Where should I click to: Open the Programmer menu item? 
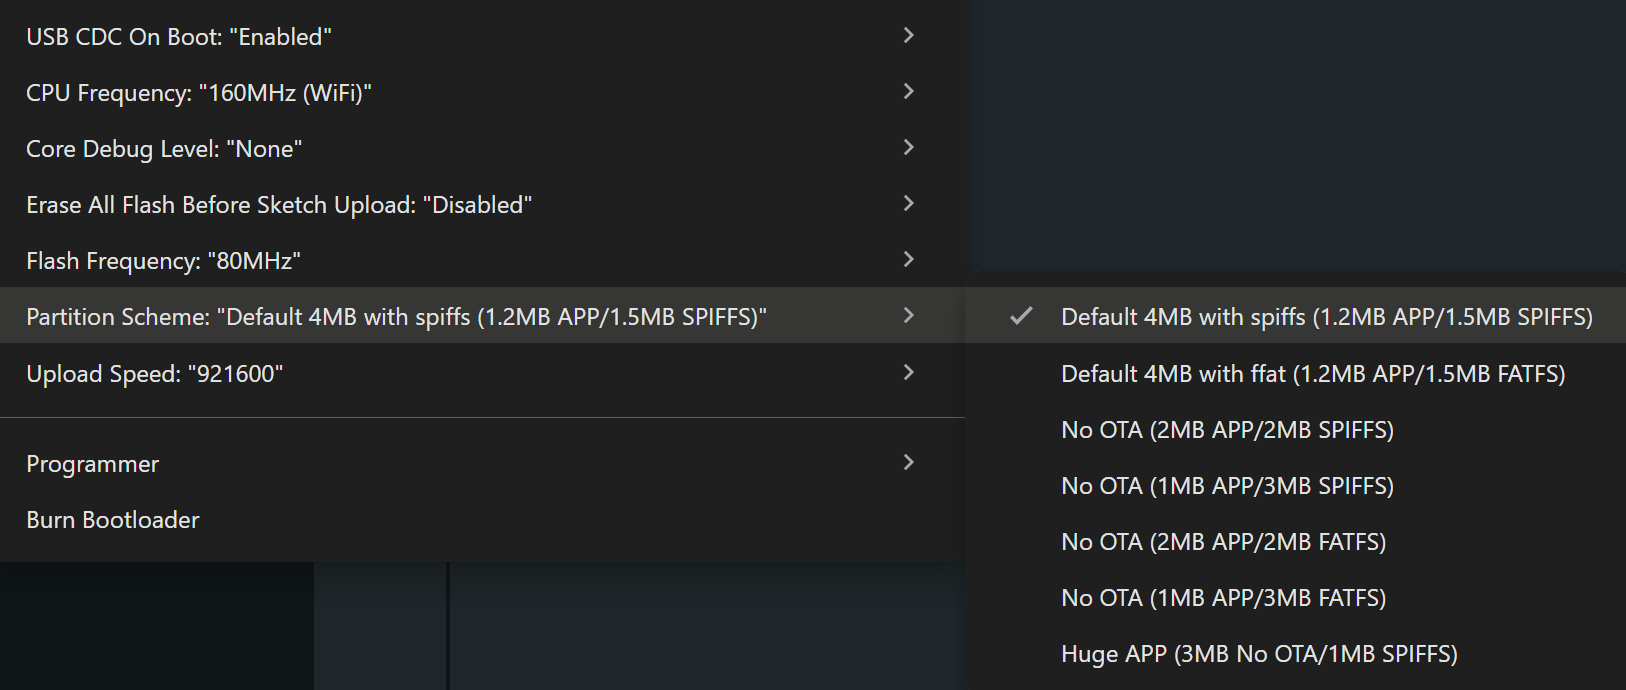93,464
